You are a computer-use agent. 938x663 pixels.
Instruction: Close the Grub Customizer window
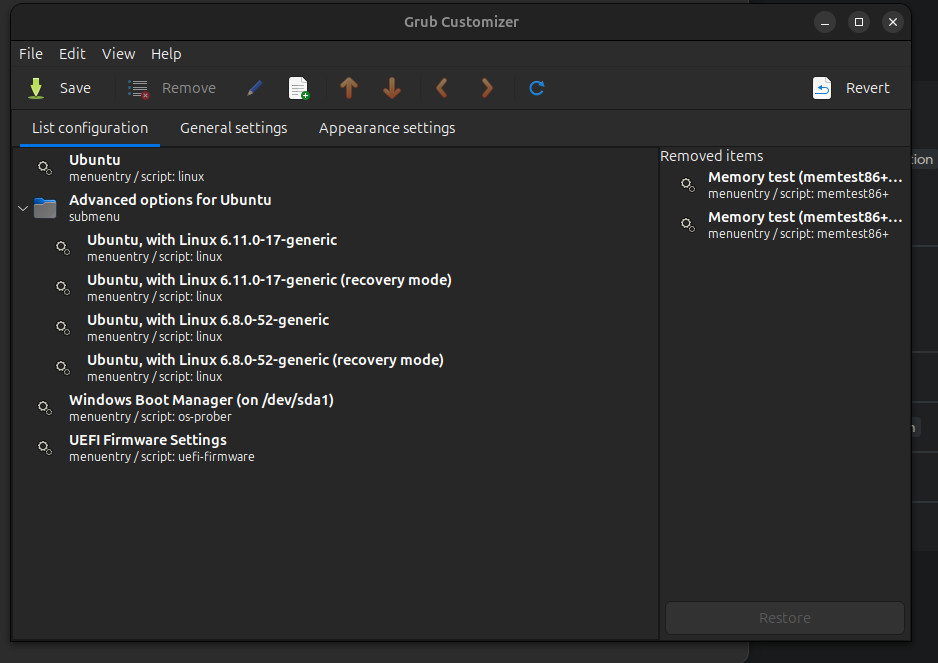[893, 22]
